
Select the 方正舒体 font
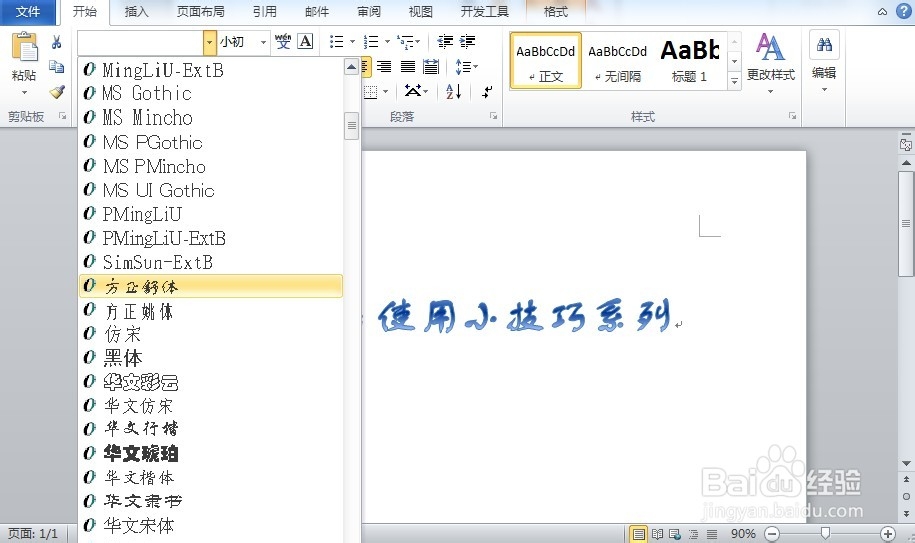[211, 286]
